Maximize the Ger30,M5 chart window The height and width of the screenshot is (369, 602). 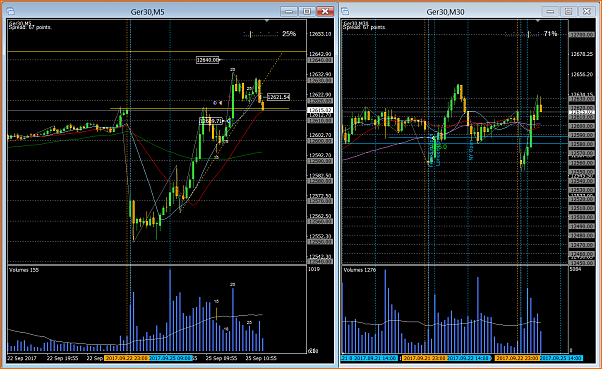click(x=307, y=12)
